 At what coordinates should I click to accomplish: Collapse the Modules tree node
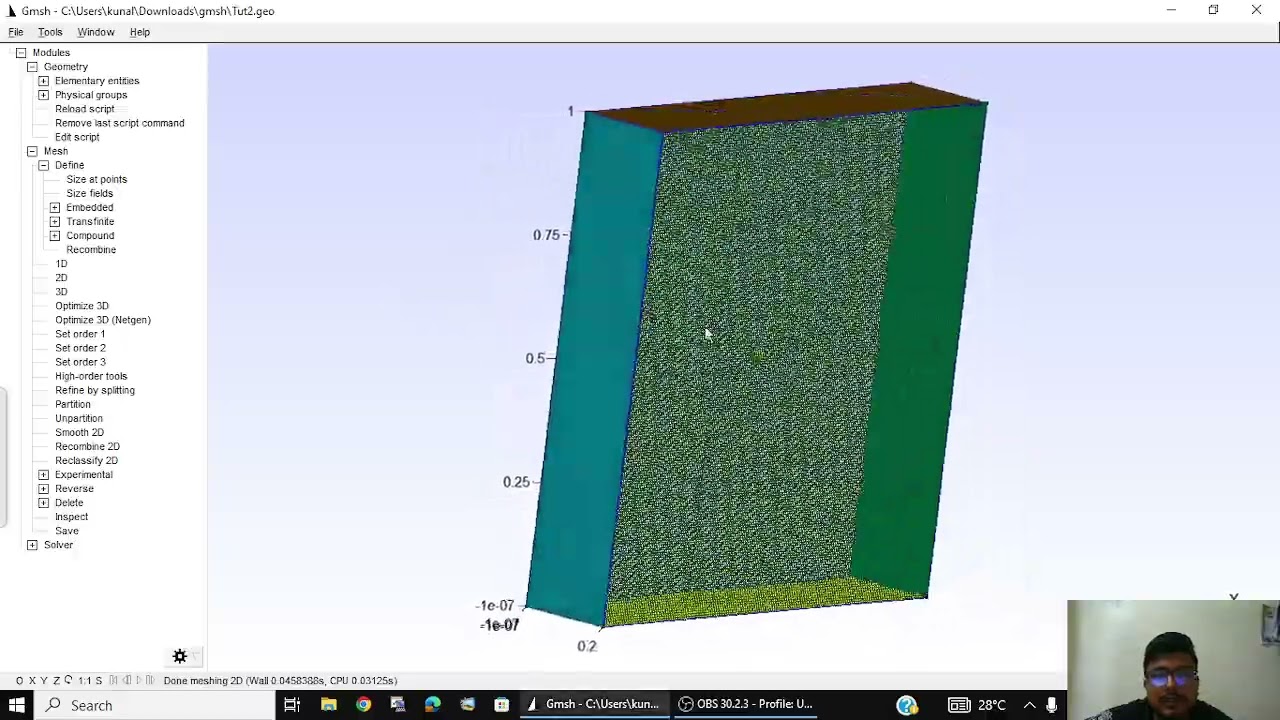coord(21,53)
